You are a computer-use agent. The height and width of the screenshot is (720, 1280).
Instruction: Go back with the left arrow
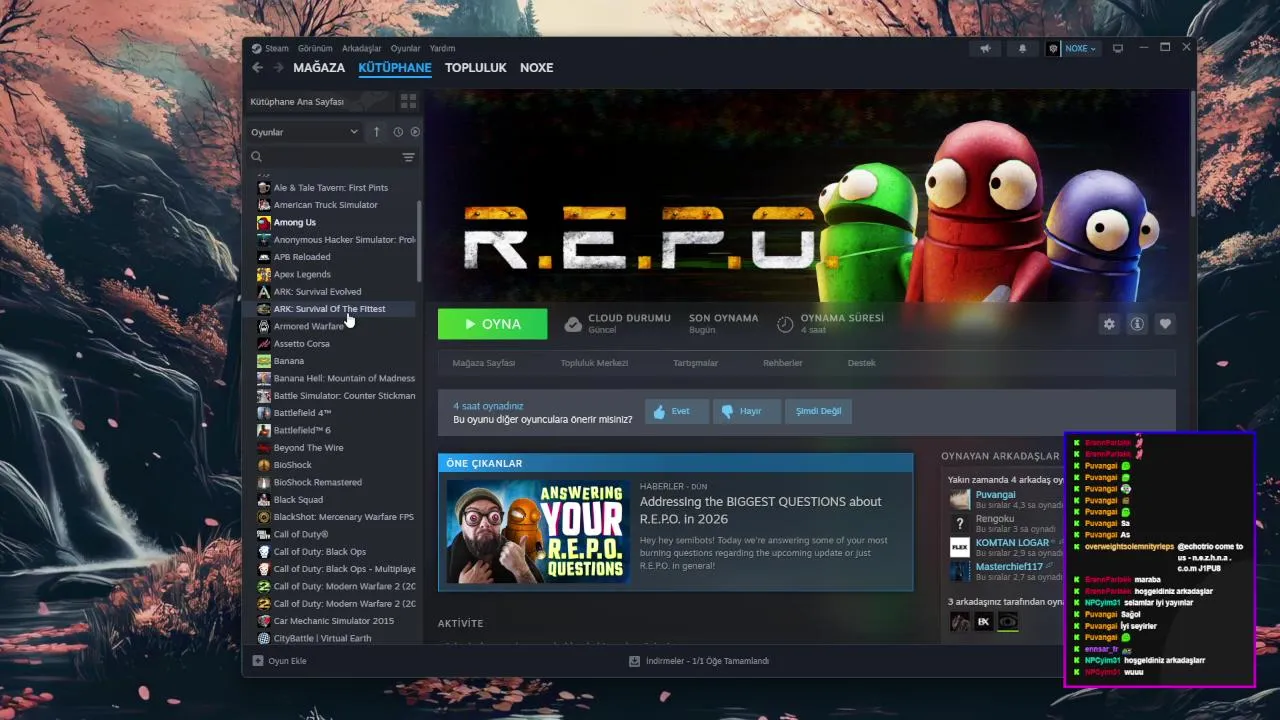[257, 68]
